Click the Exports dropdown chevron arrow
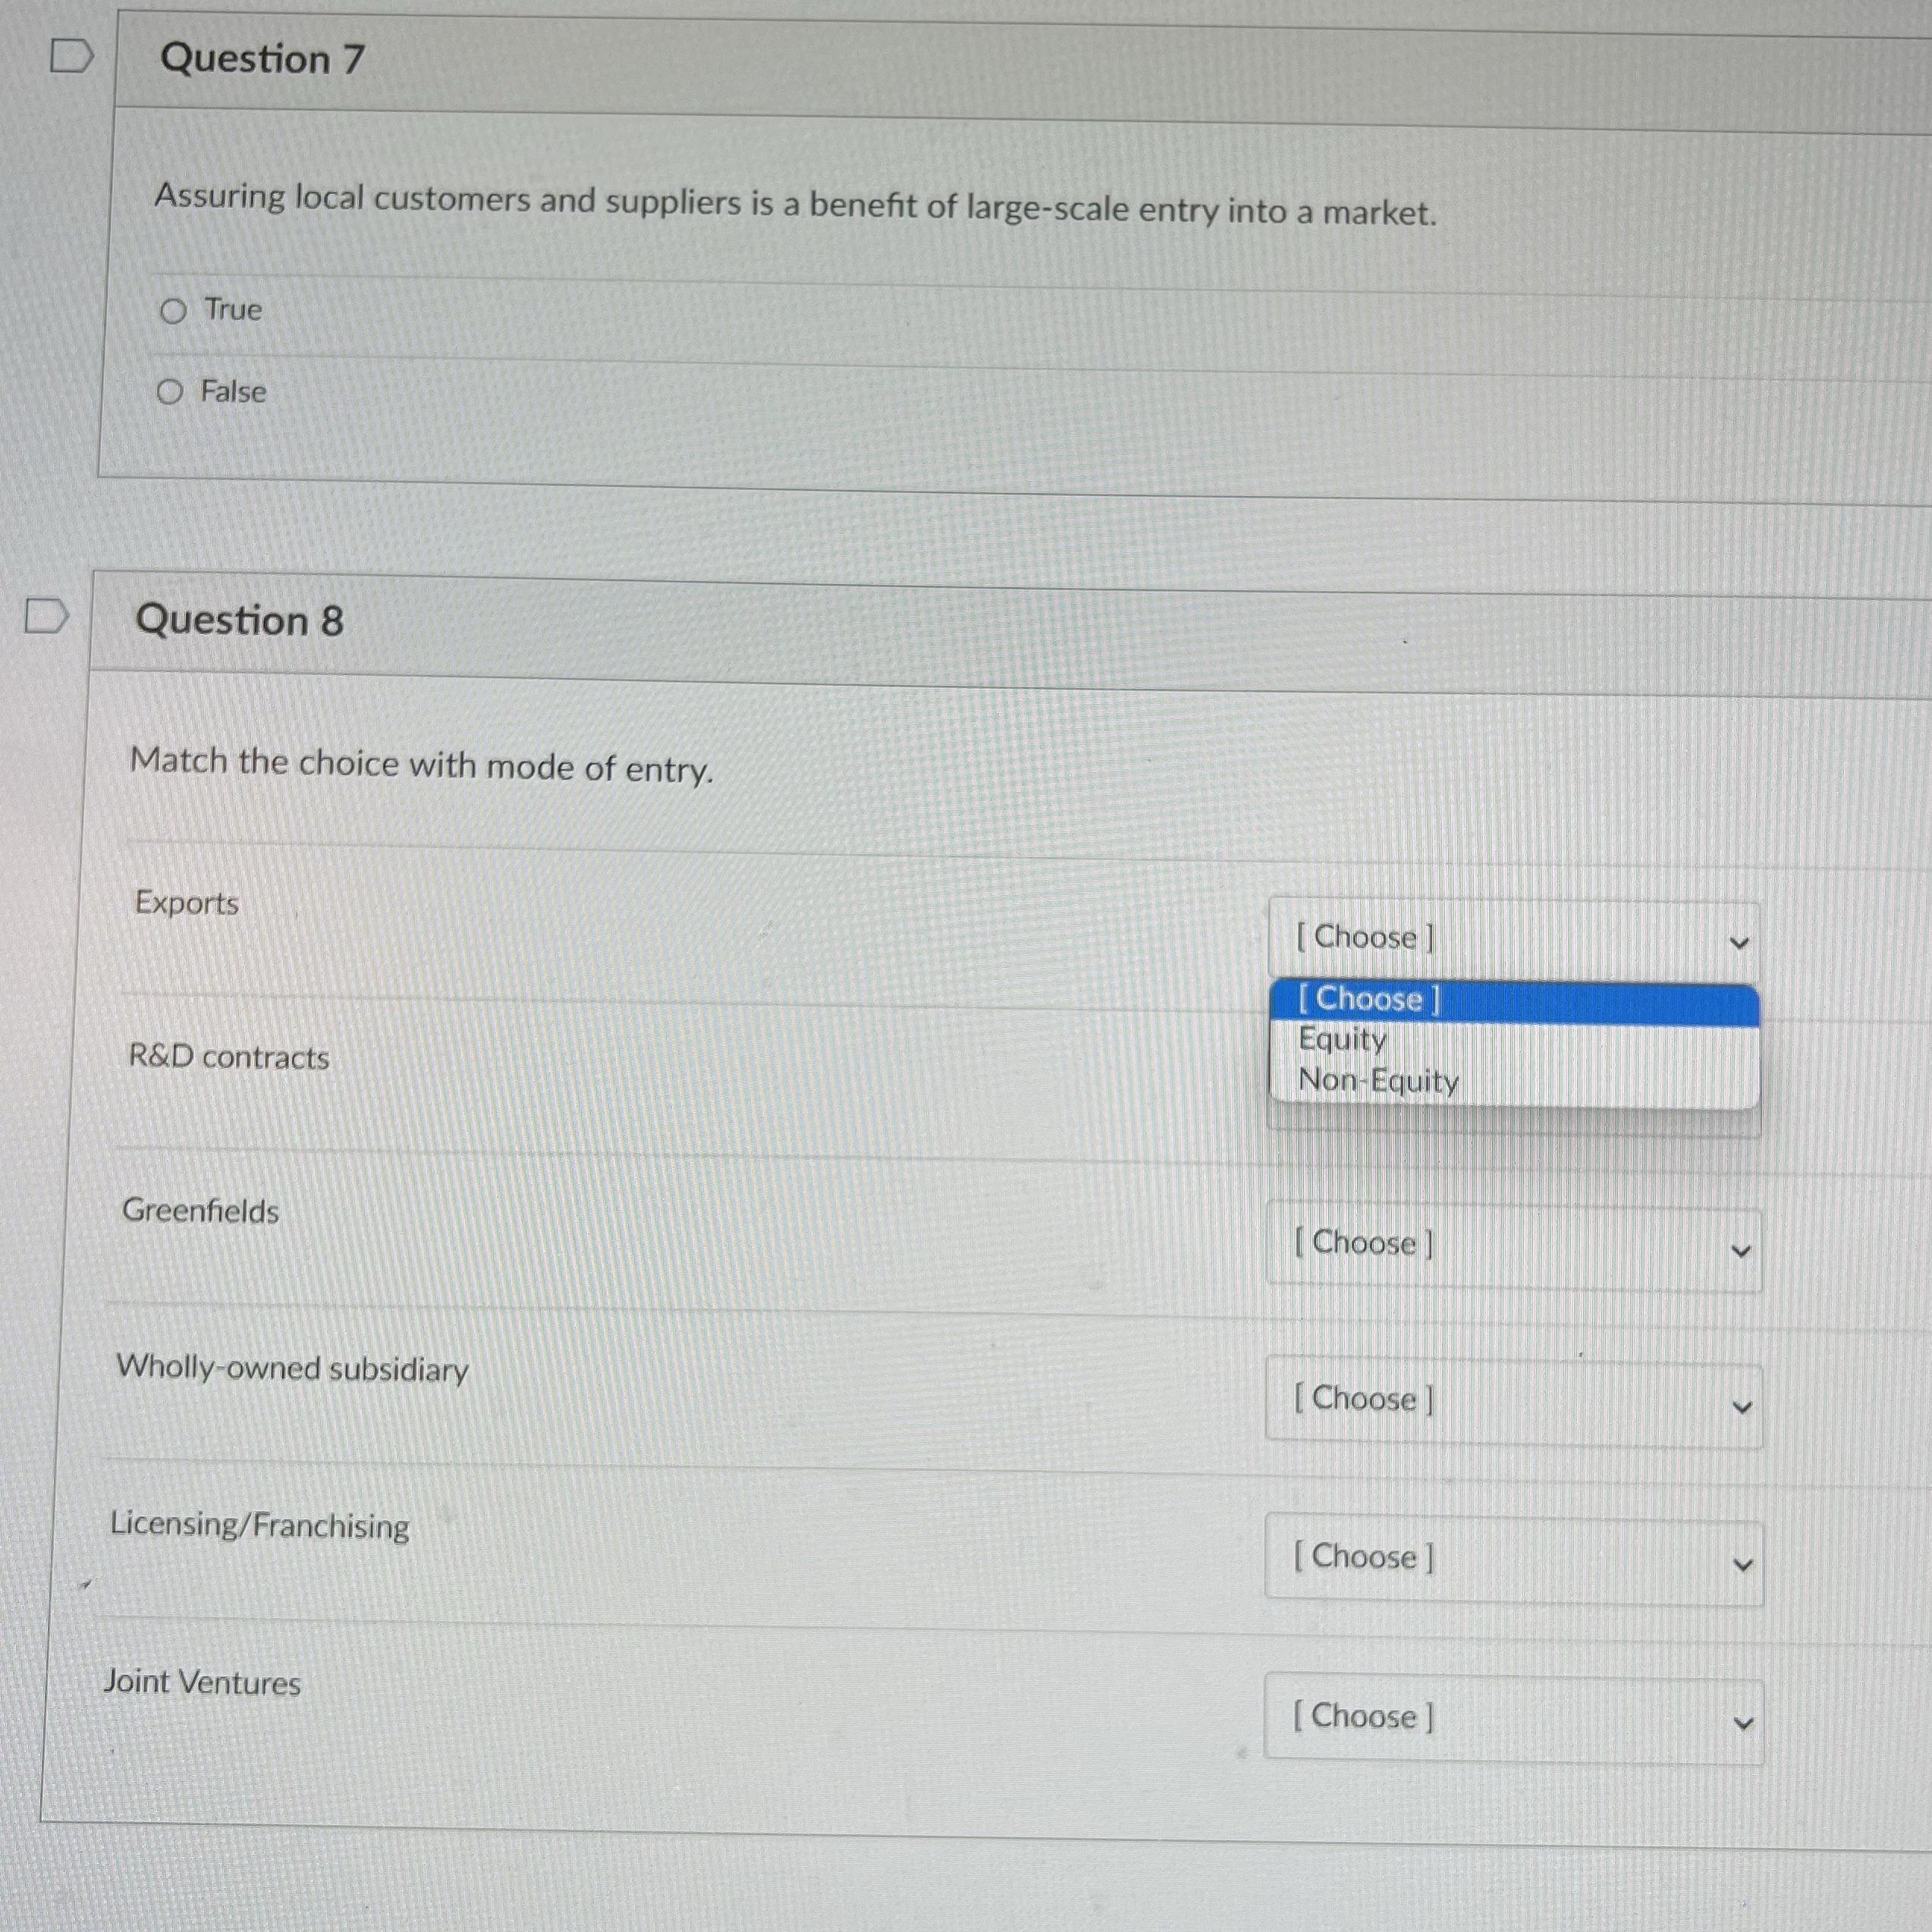This screenshot has height=1932, width=1932. point(1740,943)
